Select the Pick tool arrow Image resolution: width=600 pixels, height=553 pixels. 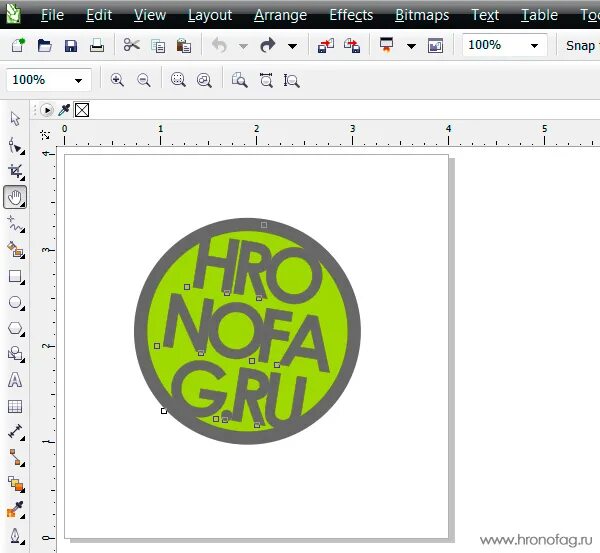(15, 119)
